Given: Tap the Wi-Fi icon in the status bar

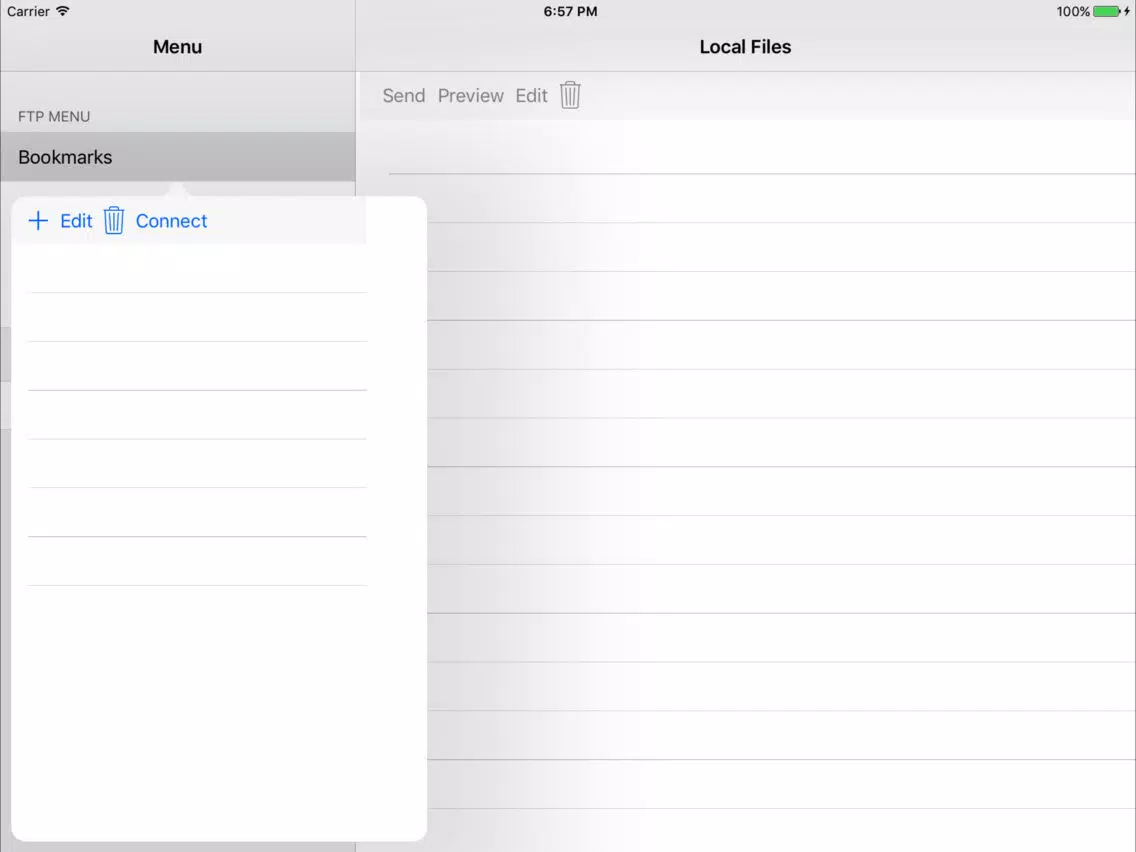Looking at the screenshot, I should coord(63,11).
